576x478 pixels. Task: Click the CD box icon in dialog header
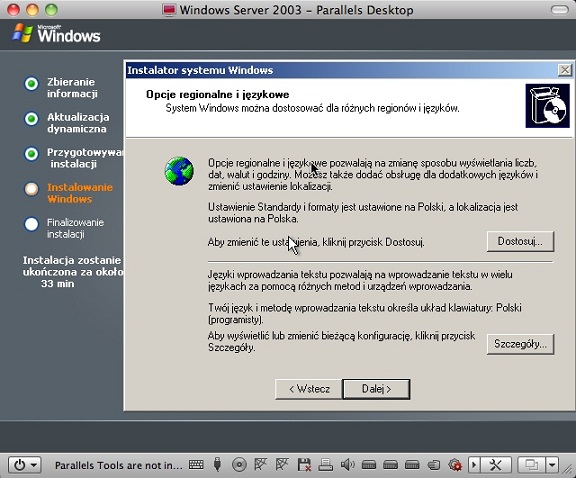(547, 106)
